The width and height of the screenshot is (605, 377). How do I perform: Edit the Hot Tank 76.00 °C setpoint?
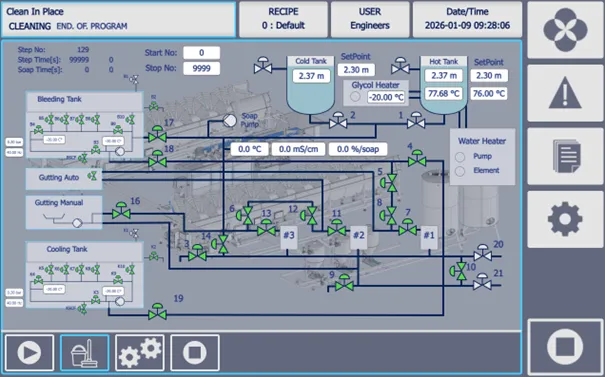[x=489, y=93]
